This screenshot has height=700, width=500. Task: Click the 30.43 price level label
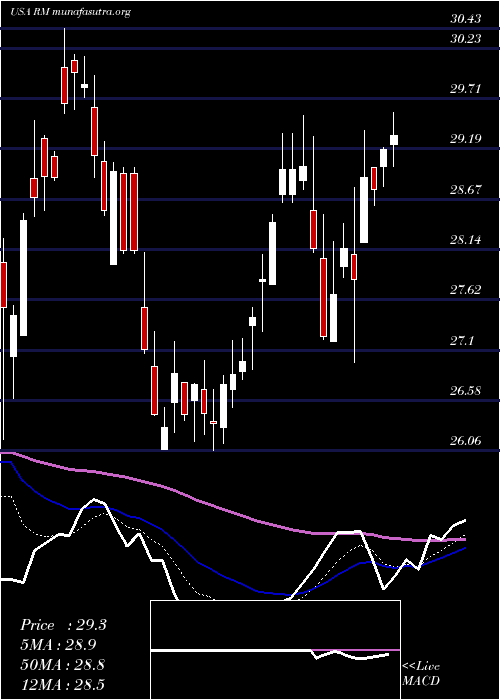466,19
